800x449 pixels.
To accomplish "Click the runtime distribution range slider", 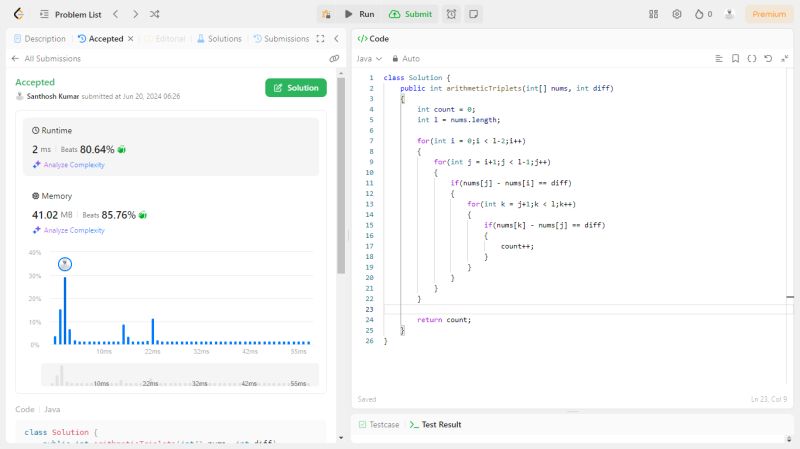I will point(180,374).
